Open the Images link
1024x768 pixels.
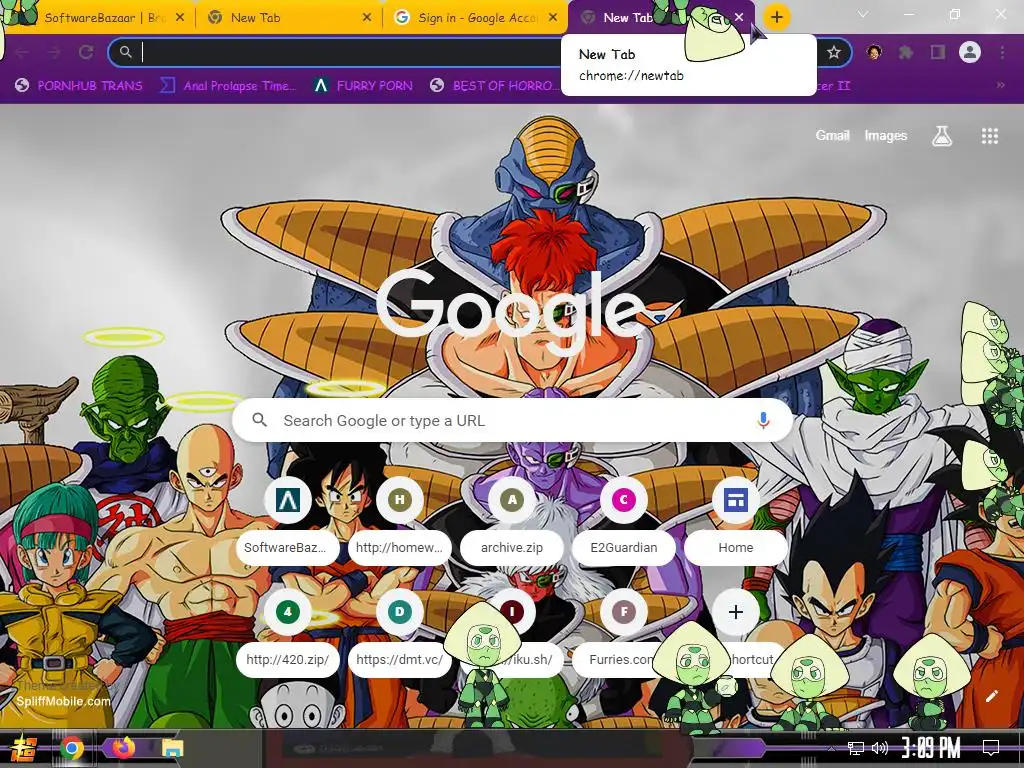pyautogui.click(x=886, y=135)
